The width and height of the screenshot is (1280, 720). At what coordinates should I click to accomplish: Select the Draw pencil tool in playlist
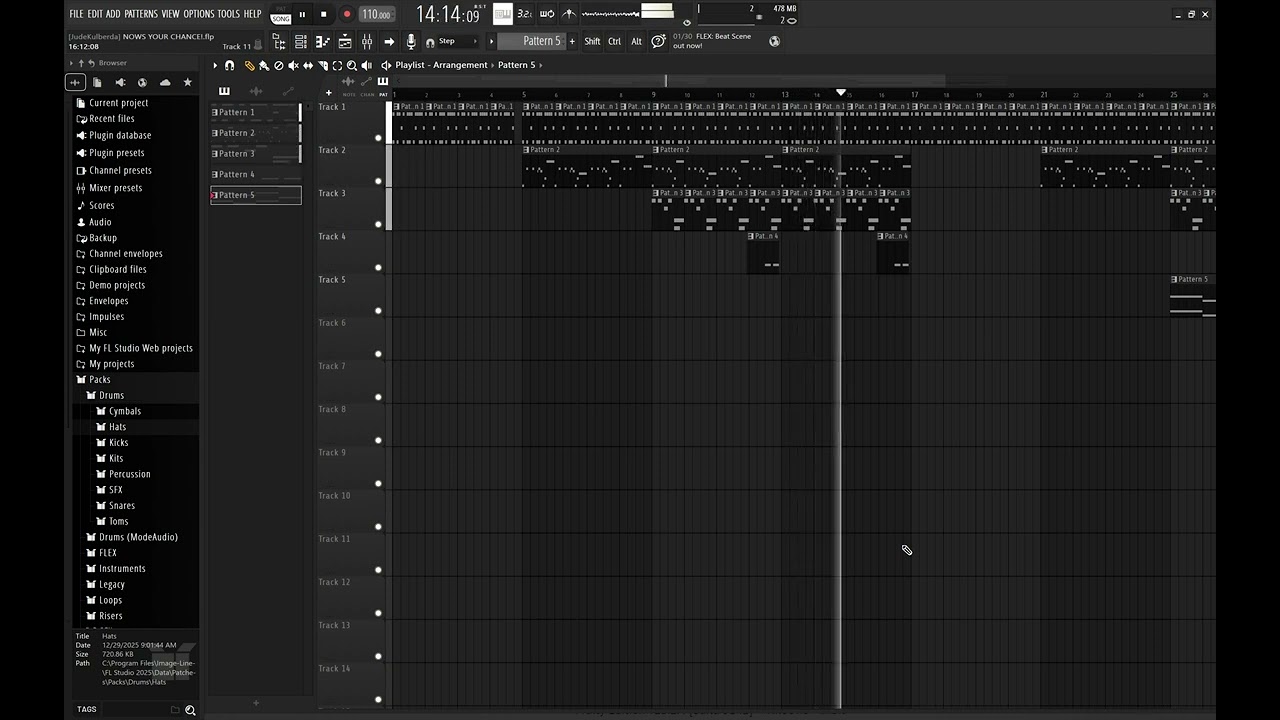pyautogui.click(x=249, y=65)
